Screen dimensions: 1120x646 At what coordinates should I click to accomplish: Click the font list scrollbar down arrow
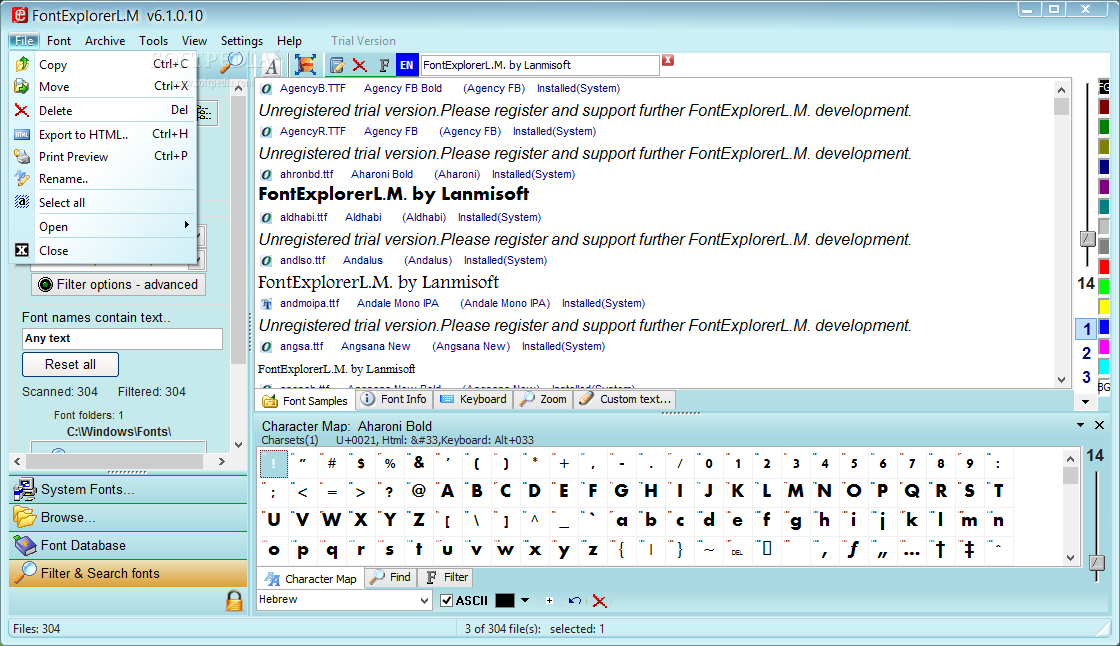[x=1061, y=379]
